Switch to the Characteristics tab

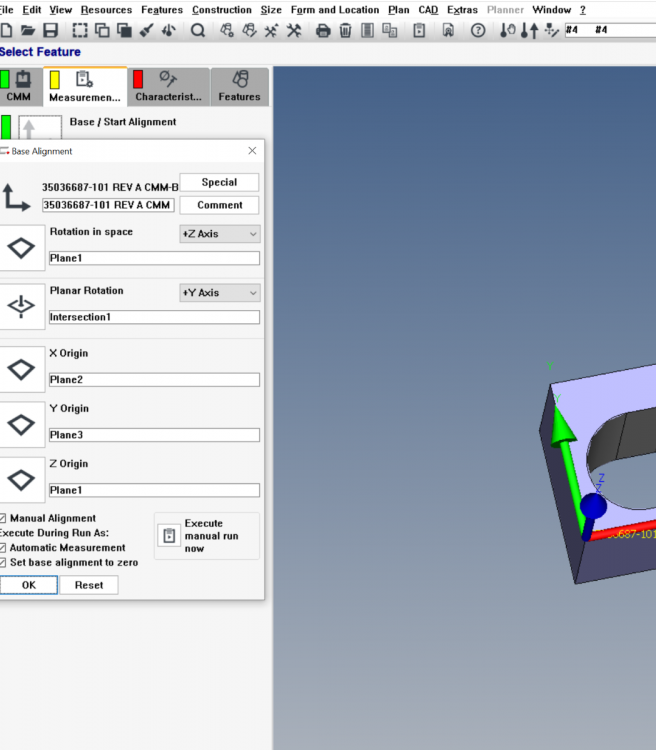(x=168, y=86)
